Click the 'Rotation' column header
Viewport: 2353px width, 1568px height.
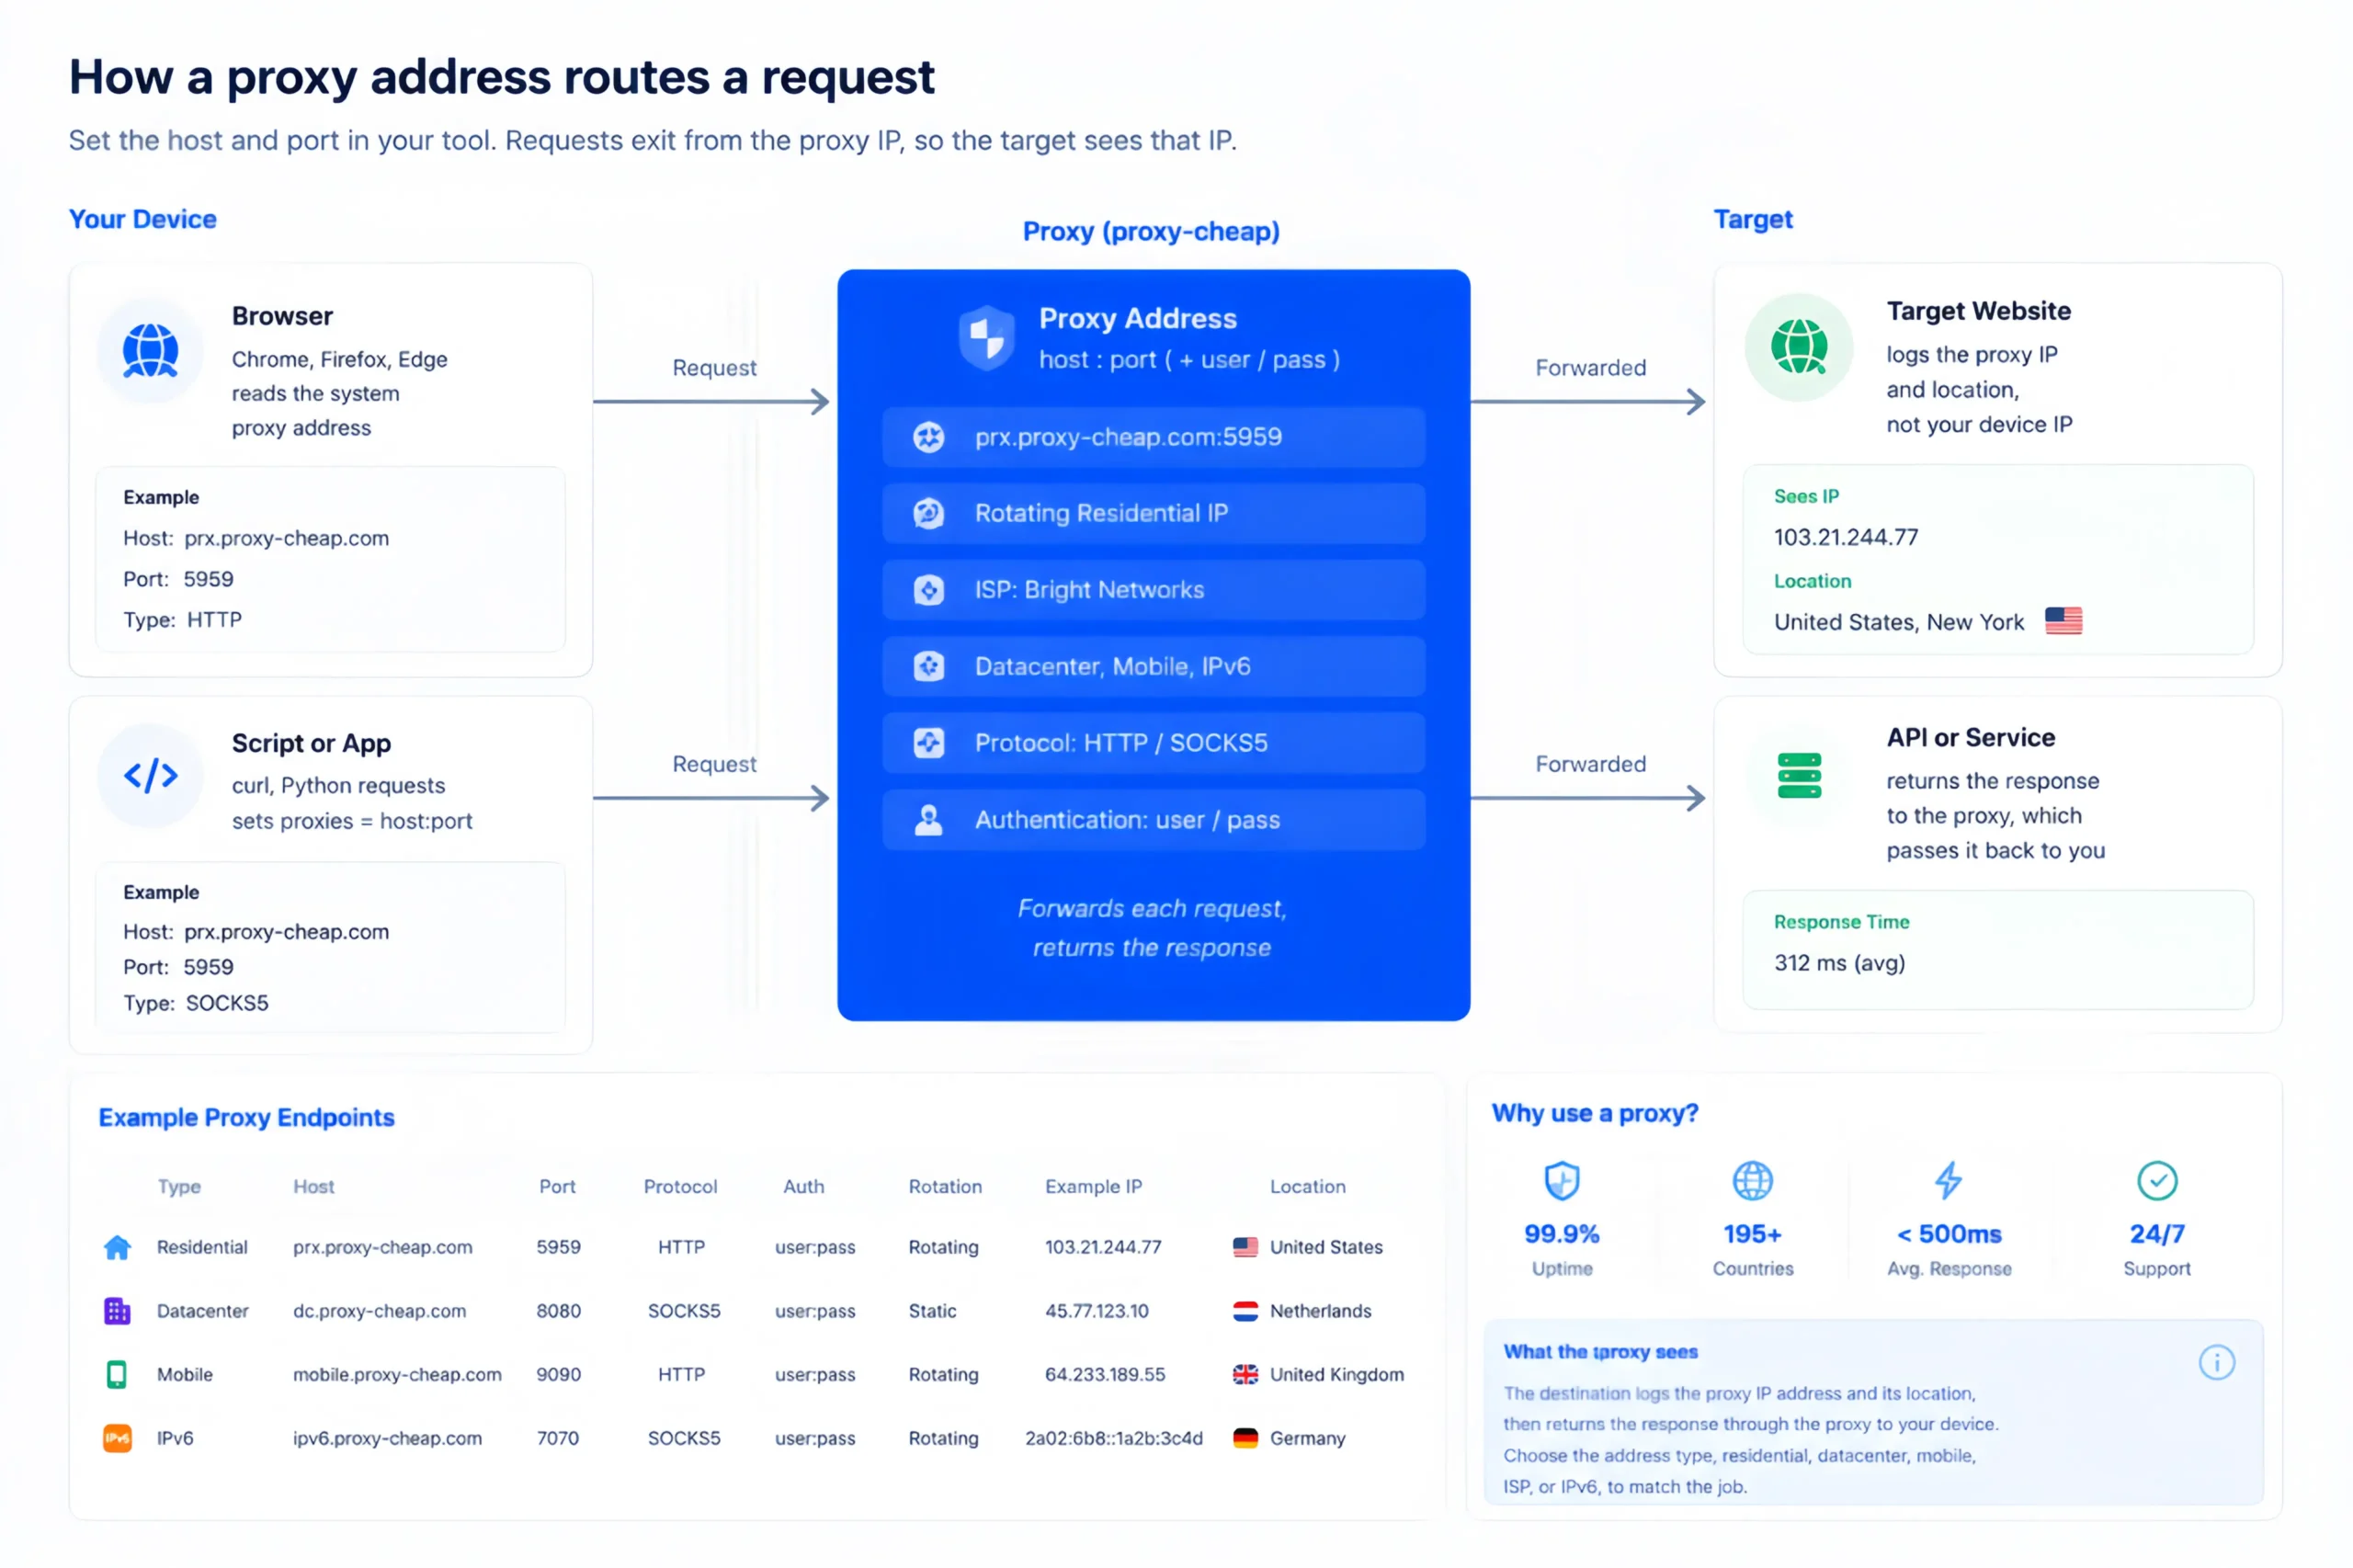(944, 1187)
